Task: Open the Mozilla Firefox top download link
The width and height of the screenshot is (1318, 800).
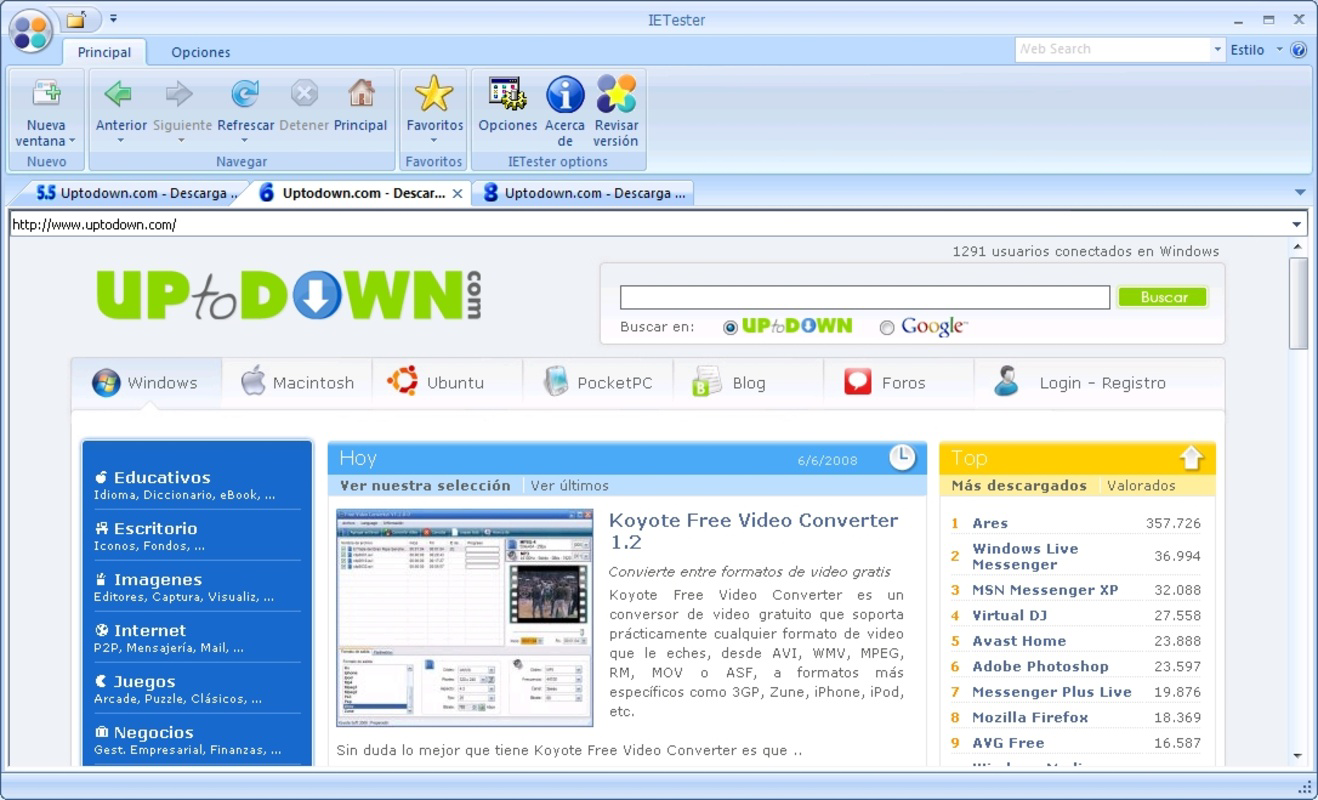Action: (1030, 717)
